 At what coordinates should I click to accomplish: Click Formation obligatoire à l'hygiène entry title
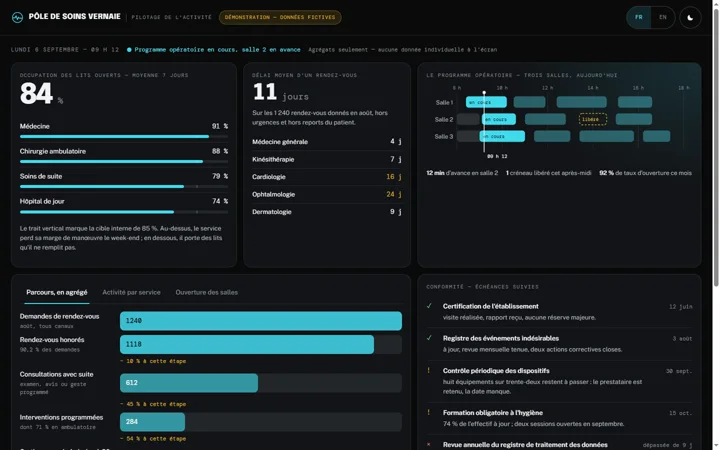[493, 413]
